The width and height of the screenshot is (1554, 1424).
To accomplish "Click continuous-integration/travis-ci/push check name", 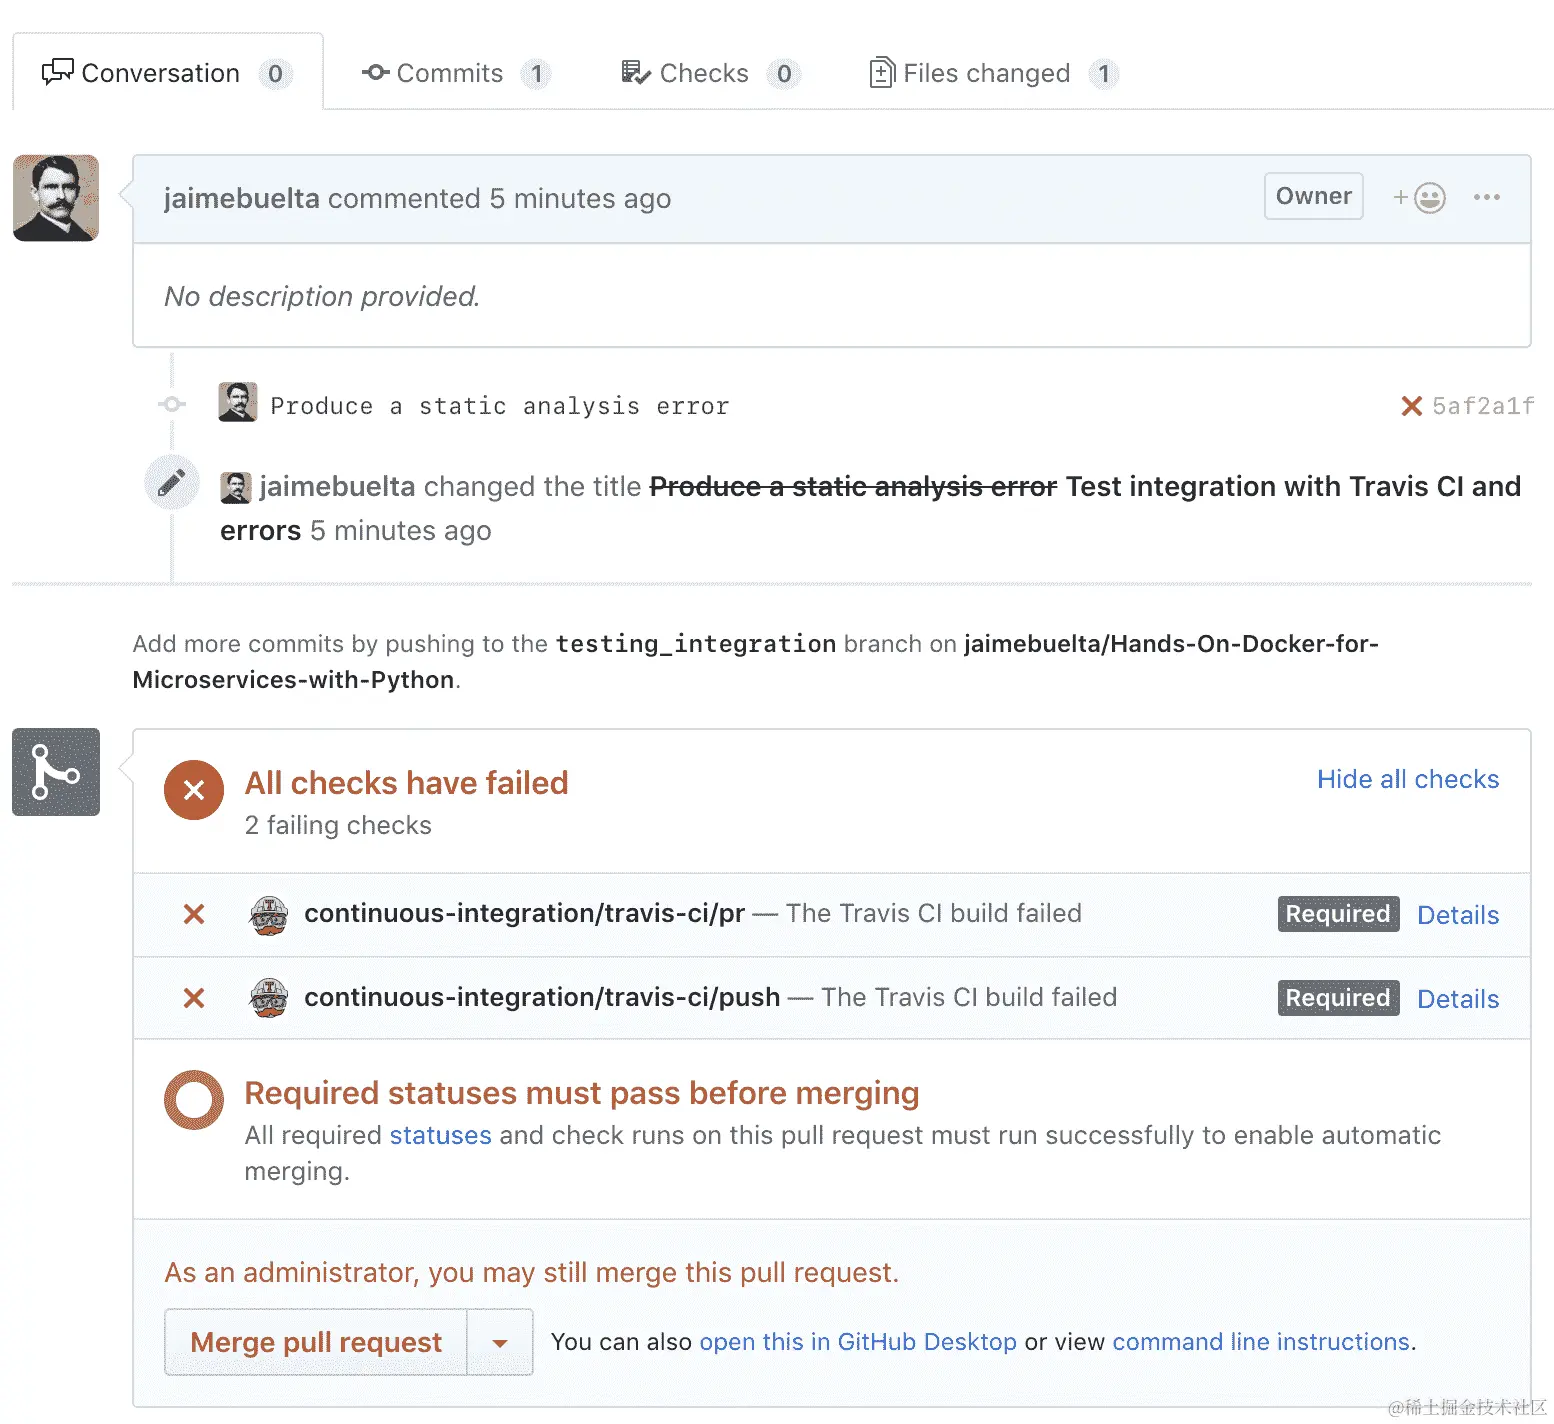I will pyautogui.click(x=542, y=997).
